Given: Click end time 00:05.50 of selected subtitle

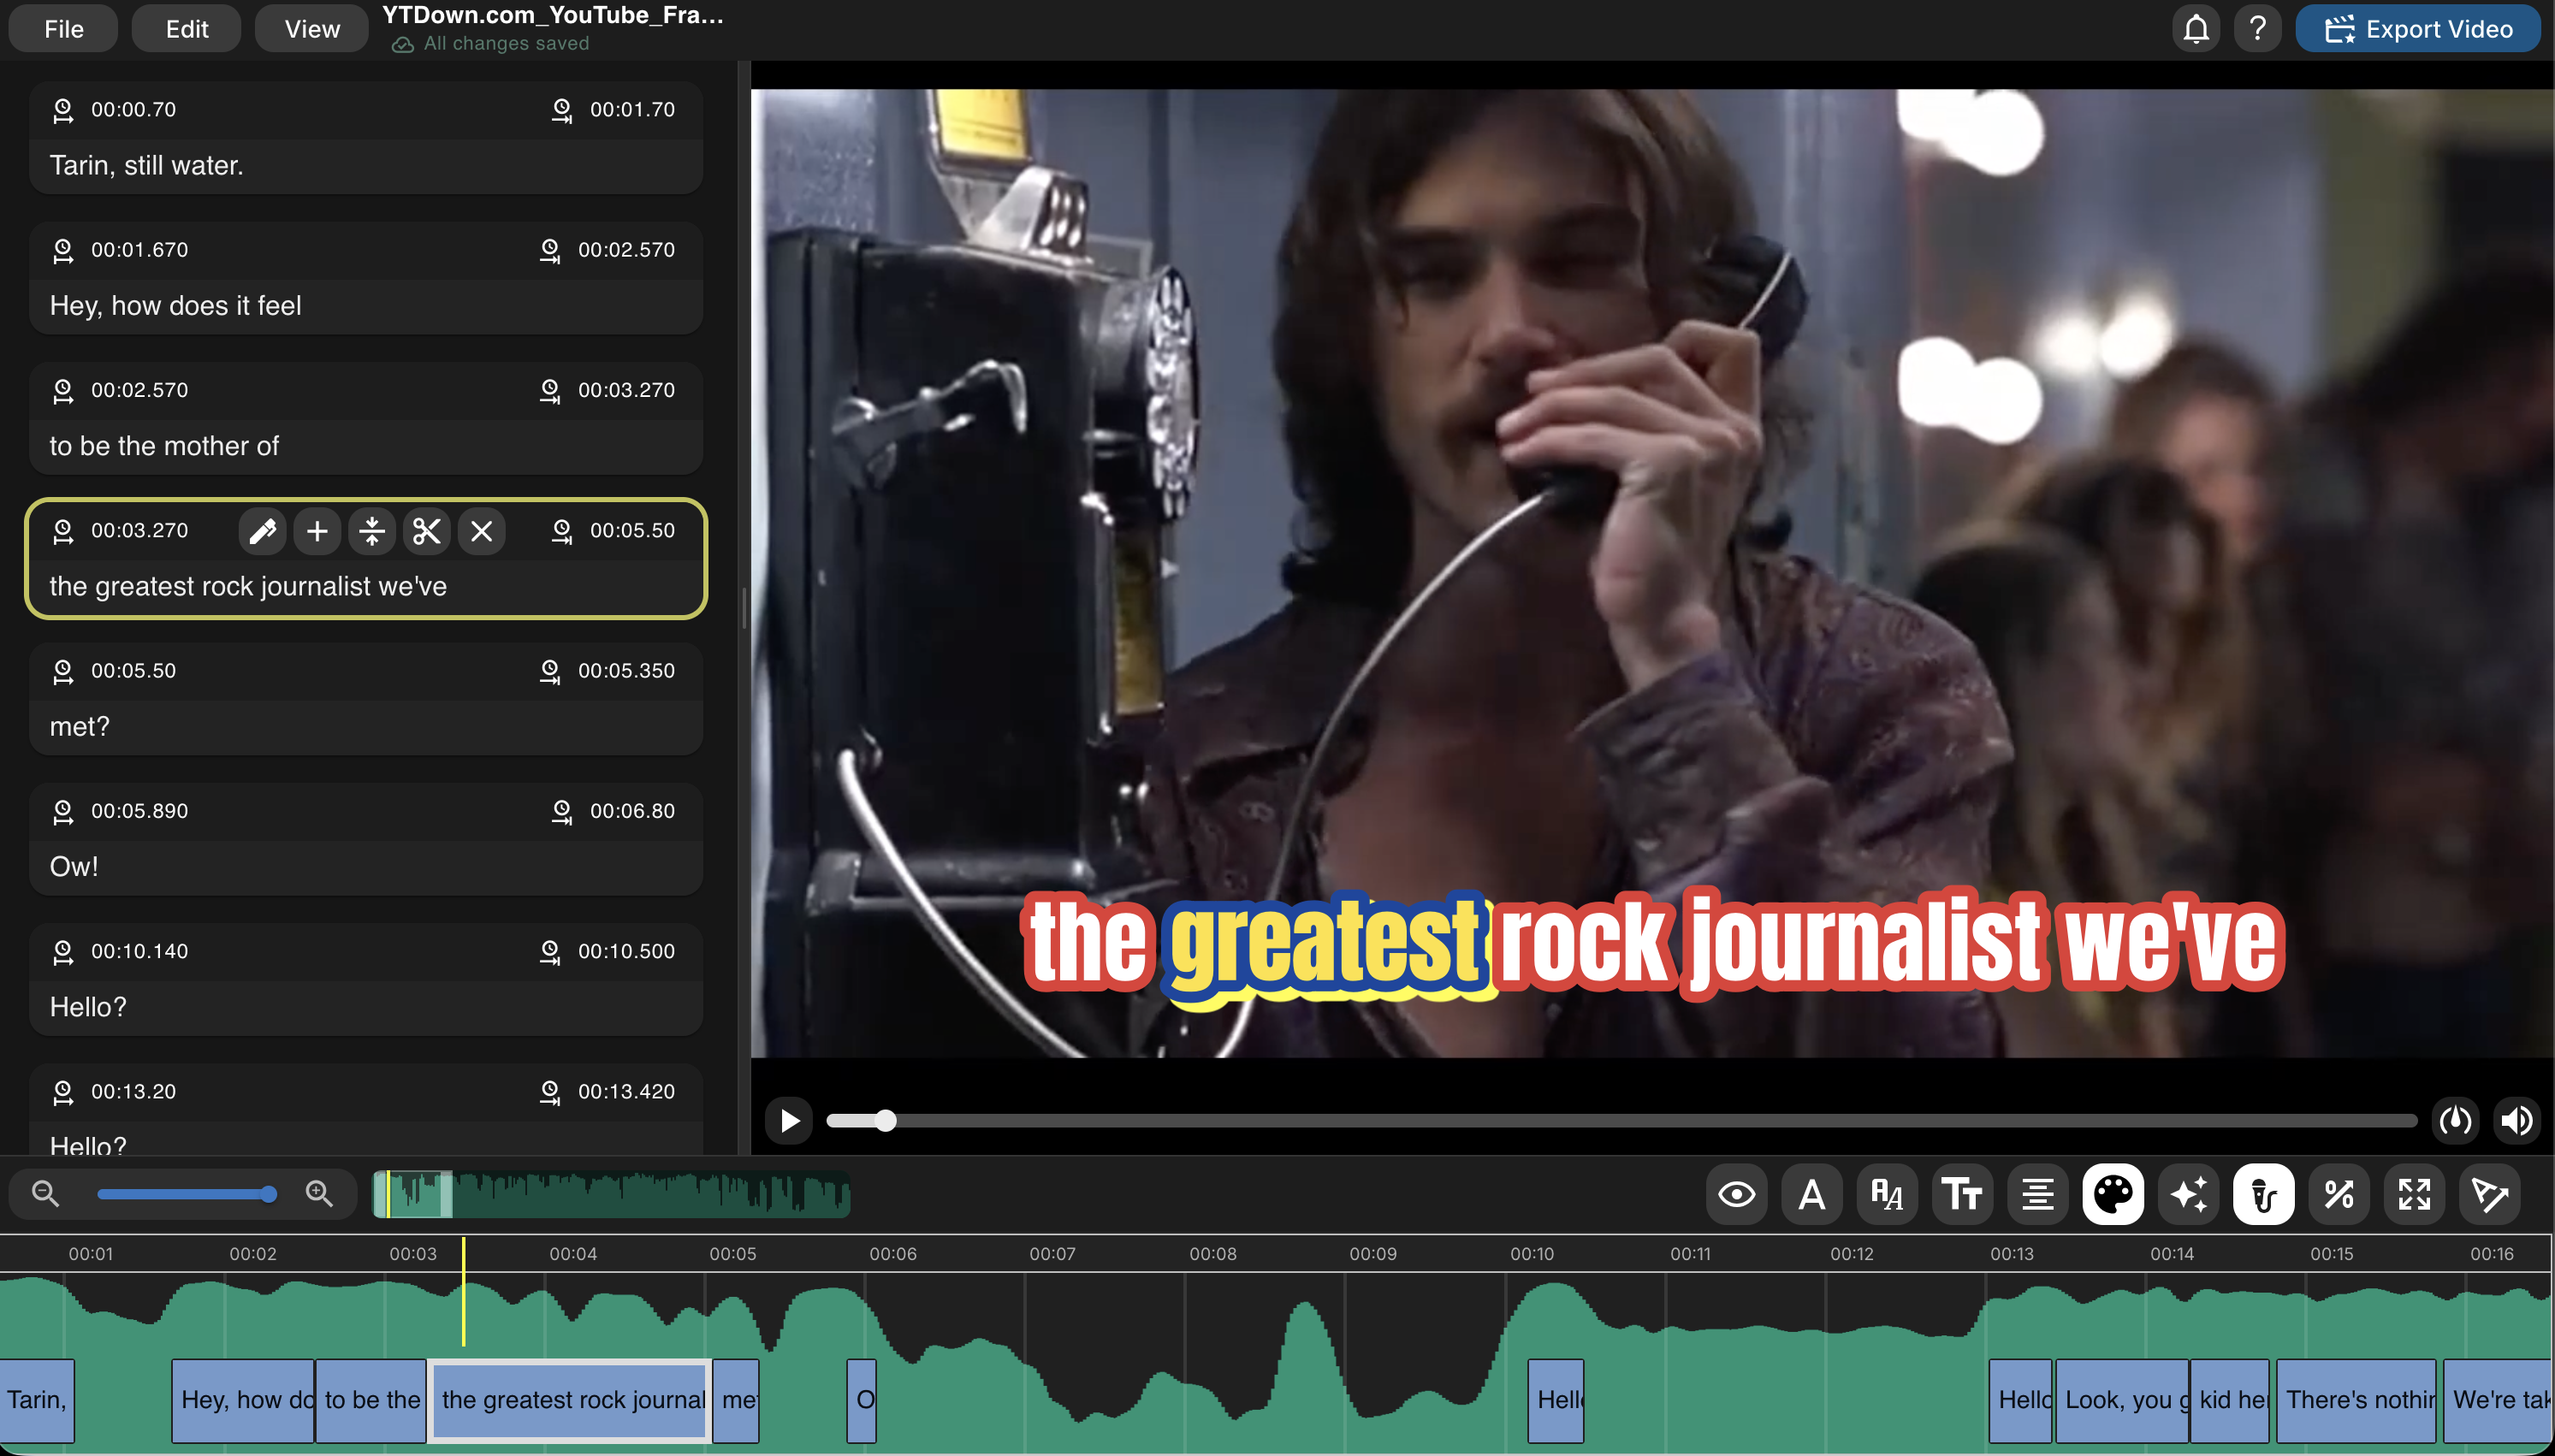Looking at the screenshot, I should coord(632,531).
